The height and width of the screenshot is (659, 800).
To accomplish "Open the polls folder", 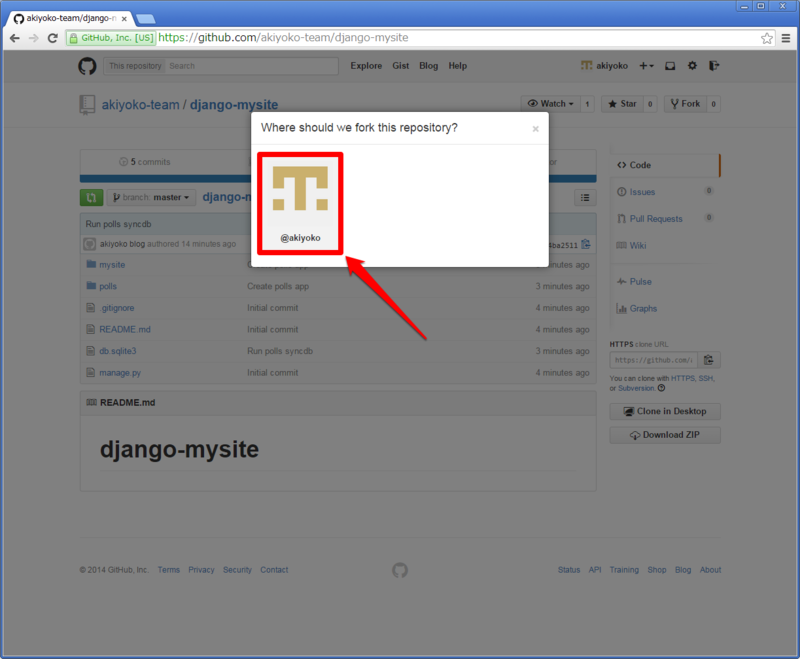I will [108, 286].
